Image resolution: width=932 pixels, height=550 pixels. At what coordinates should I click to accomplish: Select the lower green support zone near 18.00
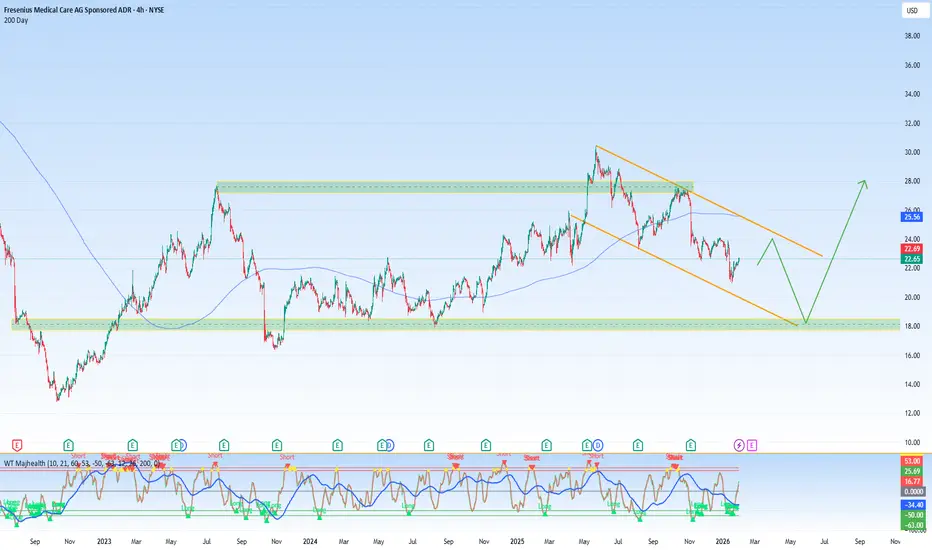coord(455,324)
